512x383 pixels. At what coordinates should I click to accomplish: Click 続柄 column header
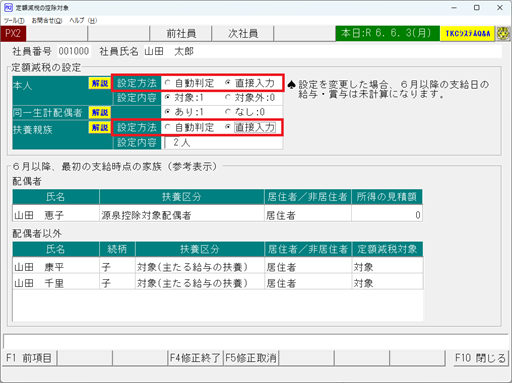click(117, 249)
